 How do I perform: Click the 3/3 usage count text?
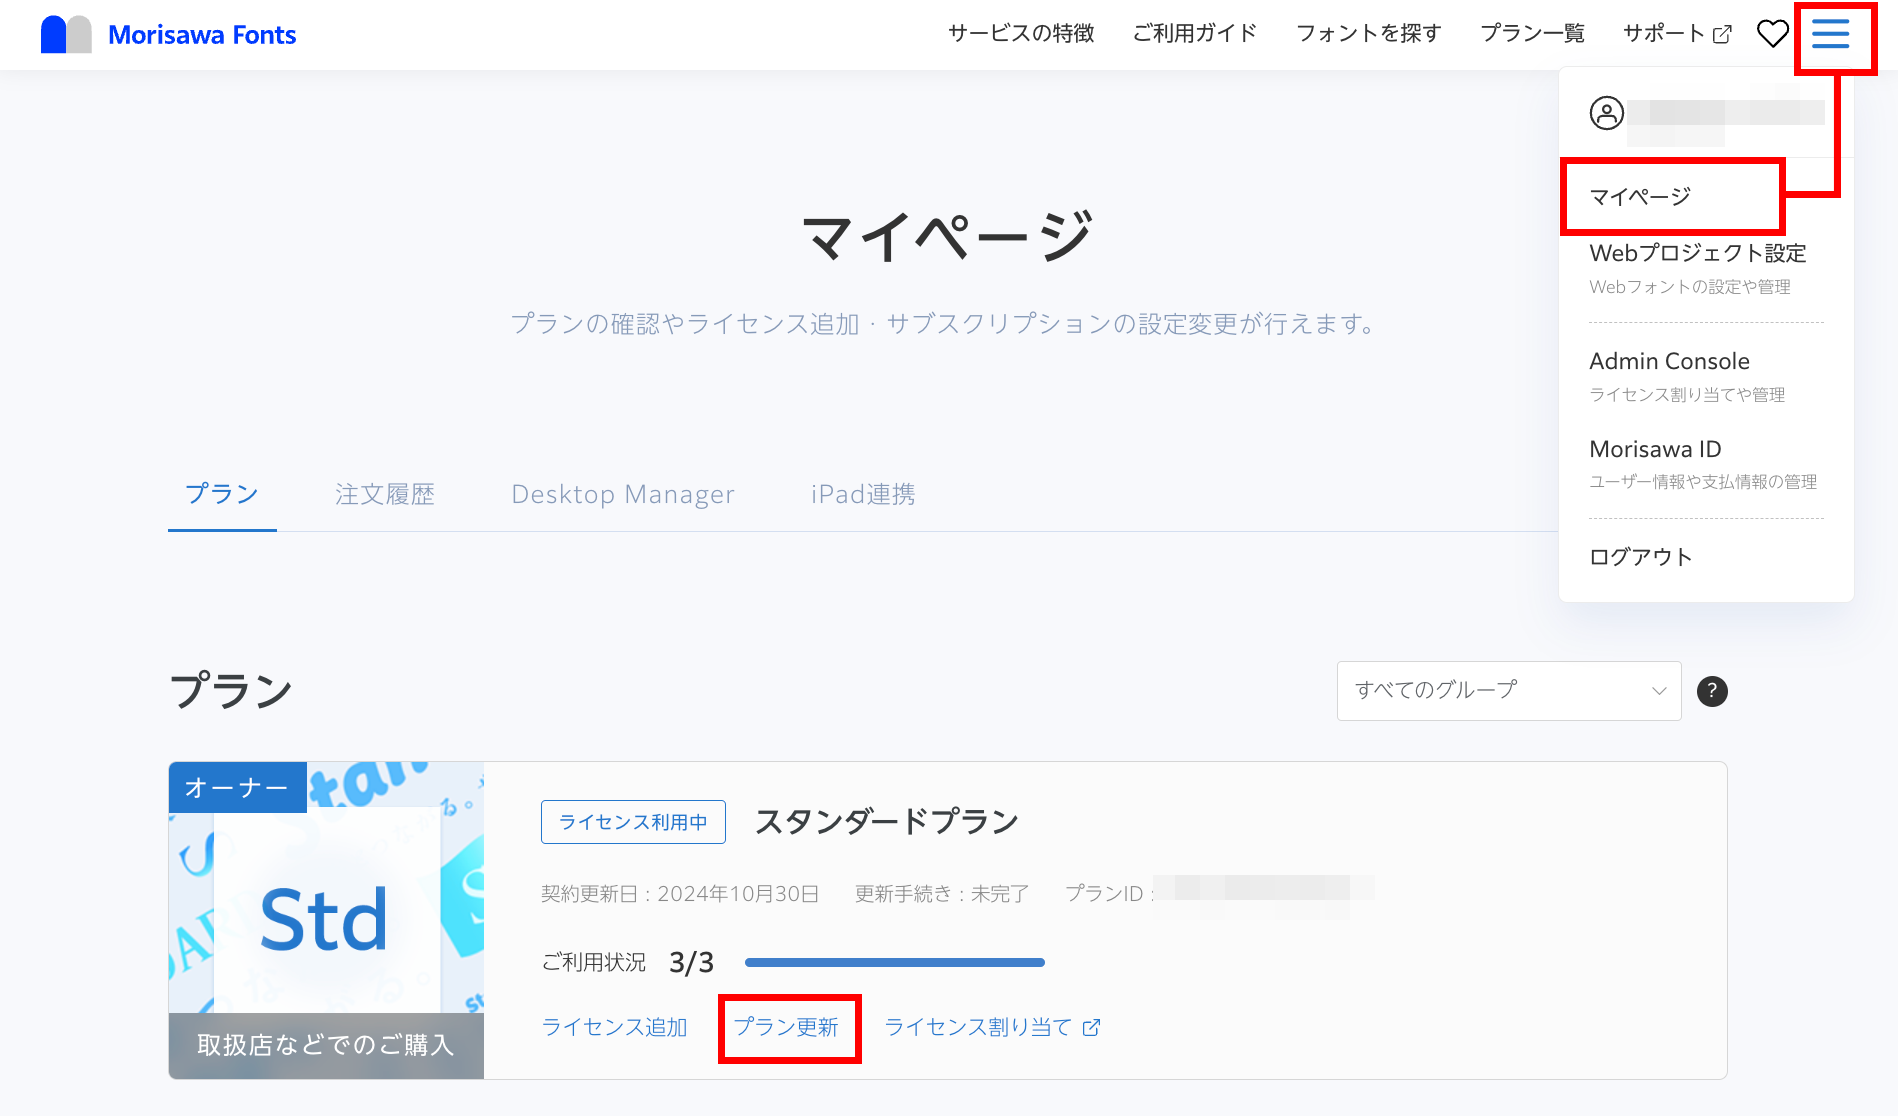point(691,962)
